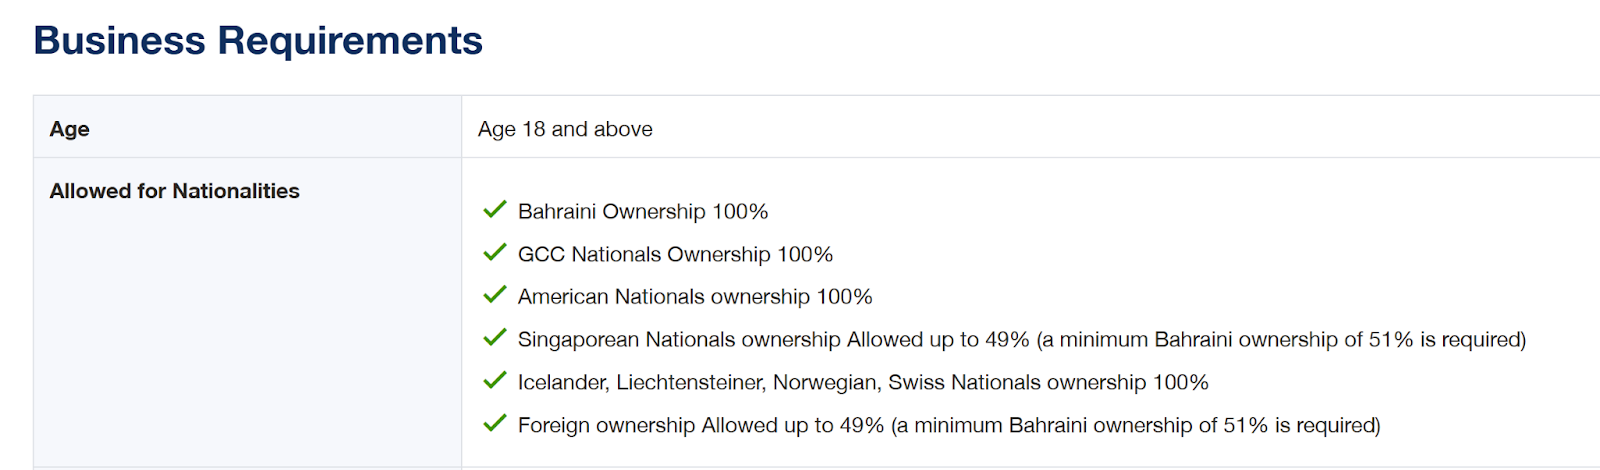Click the checkmark beside GCC Nationals Ownership
The width and height of the screenshot is (1600, 470).
coord(494,252)
